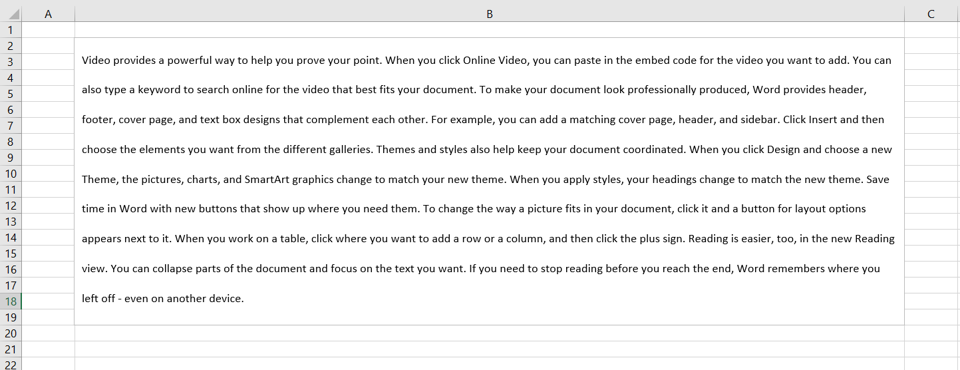Select row 9 header
This screenshot has width=960, height=370.
click(x=10, y=157)
